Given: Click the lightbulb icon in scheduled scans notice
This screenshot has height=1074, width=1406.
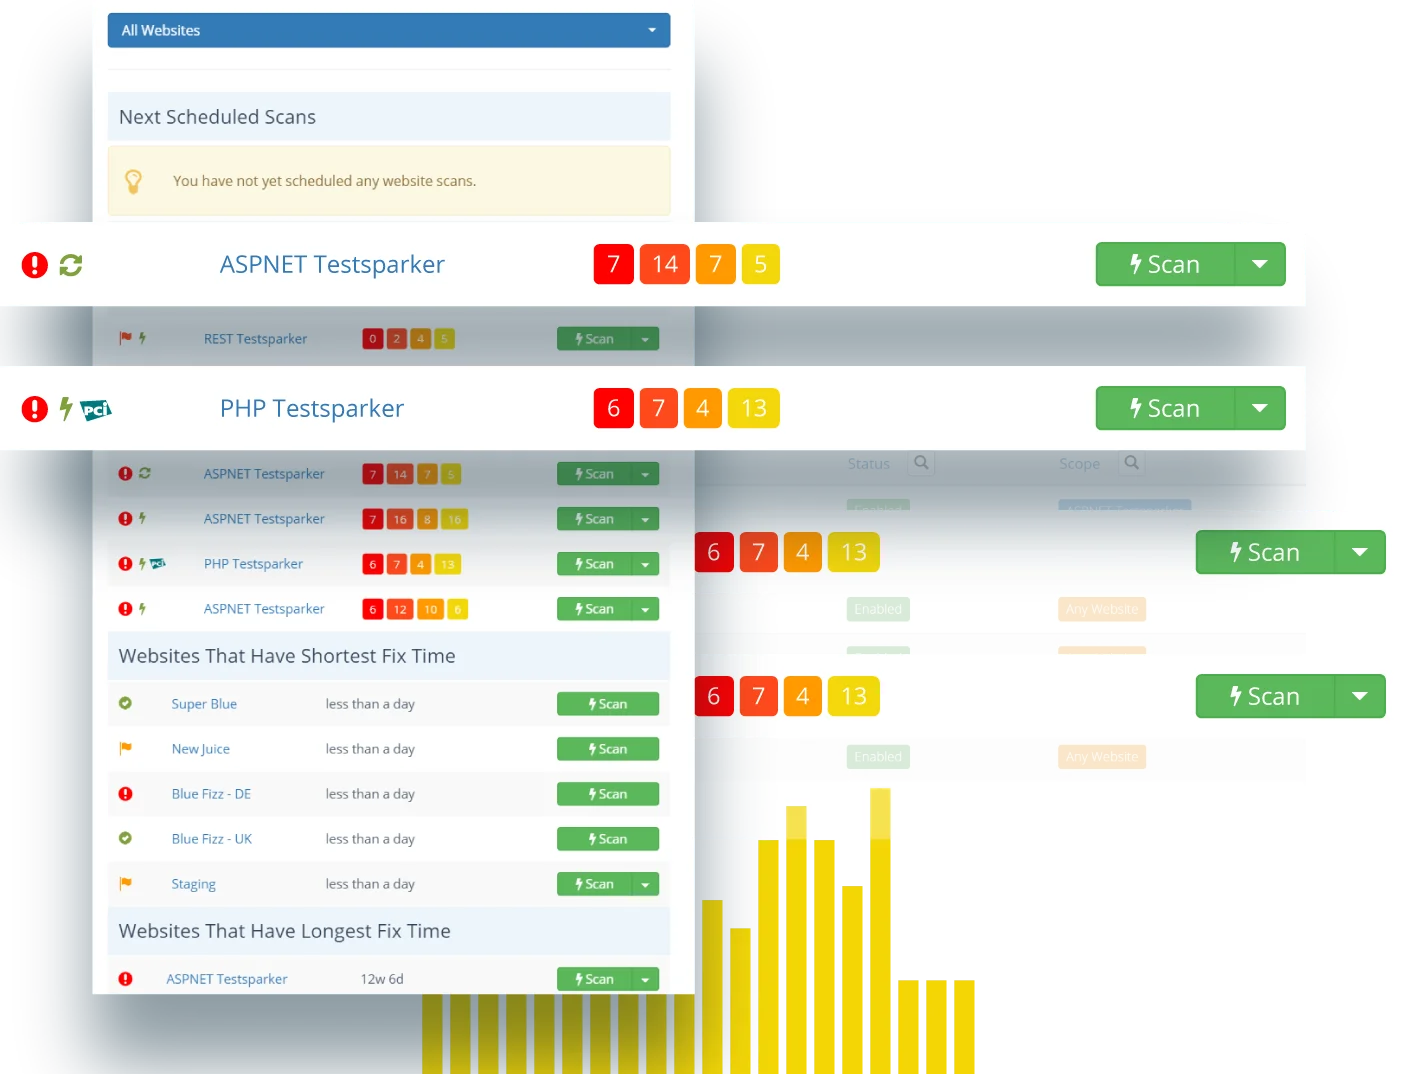Looking at the screenshot, I should point(133,181).
